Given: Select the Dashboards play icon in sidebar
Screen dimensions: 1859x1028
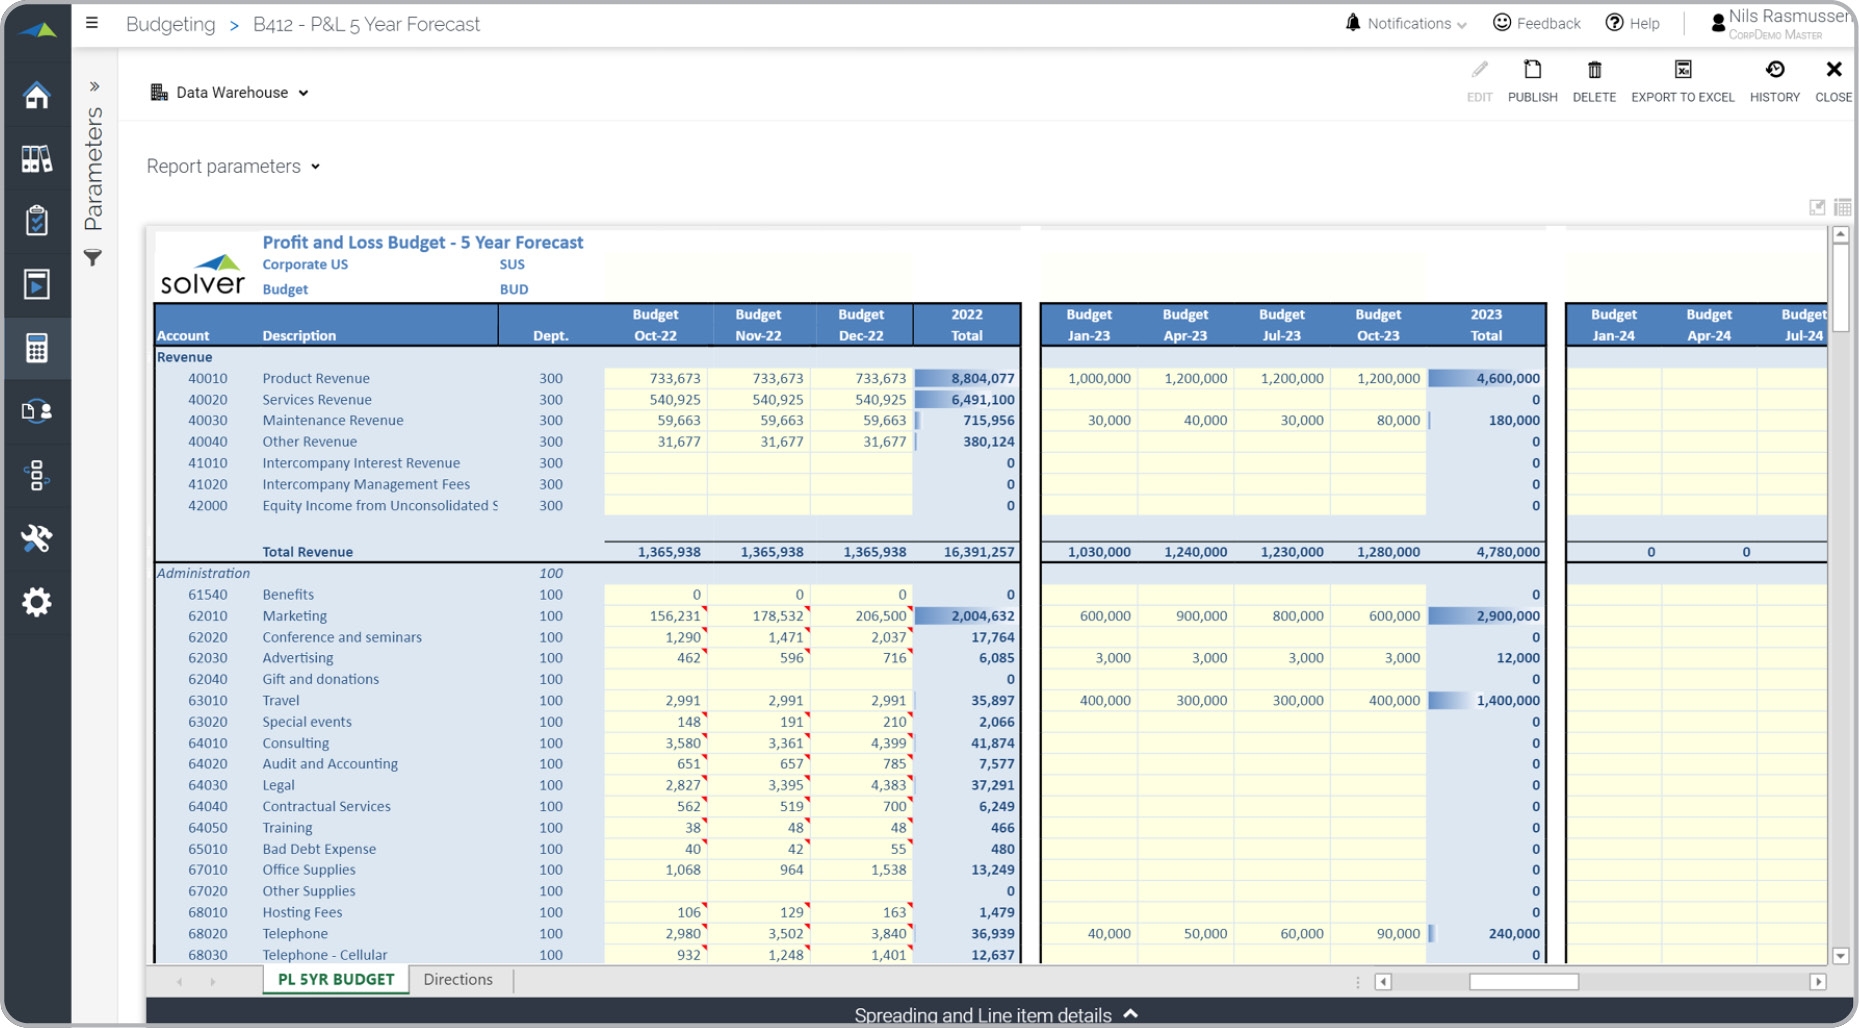Looking at the screenshot, I should click(37, 285).
